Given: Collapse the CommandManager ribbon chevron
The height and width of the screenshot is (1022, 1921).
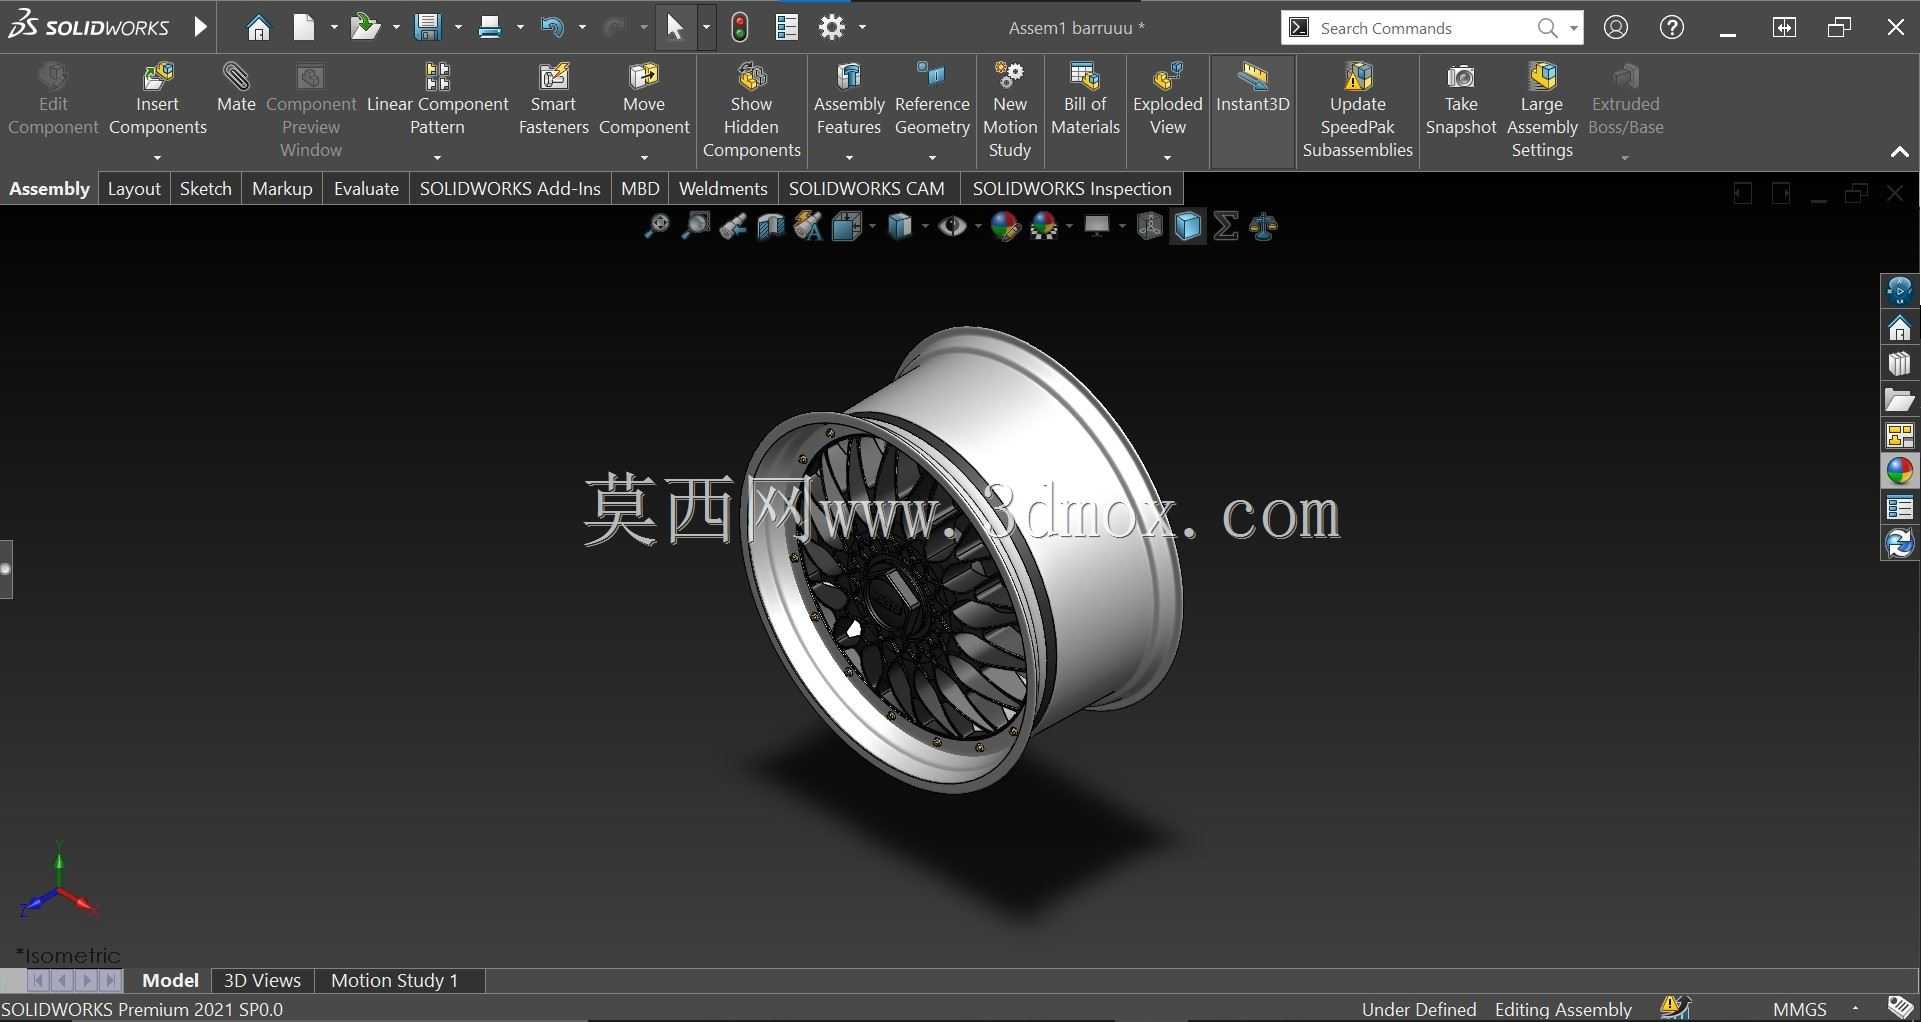Looking at the screenshot, I should [1899, 153].
